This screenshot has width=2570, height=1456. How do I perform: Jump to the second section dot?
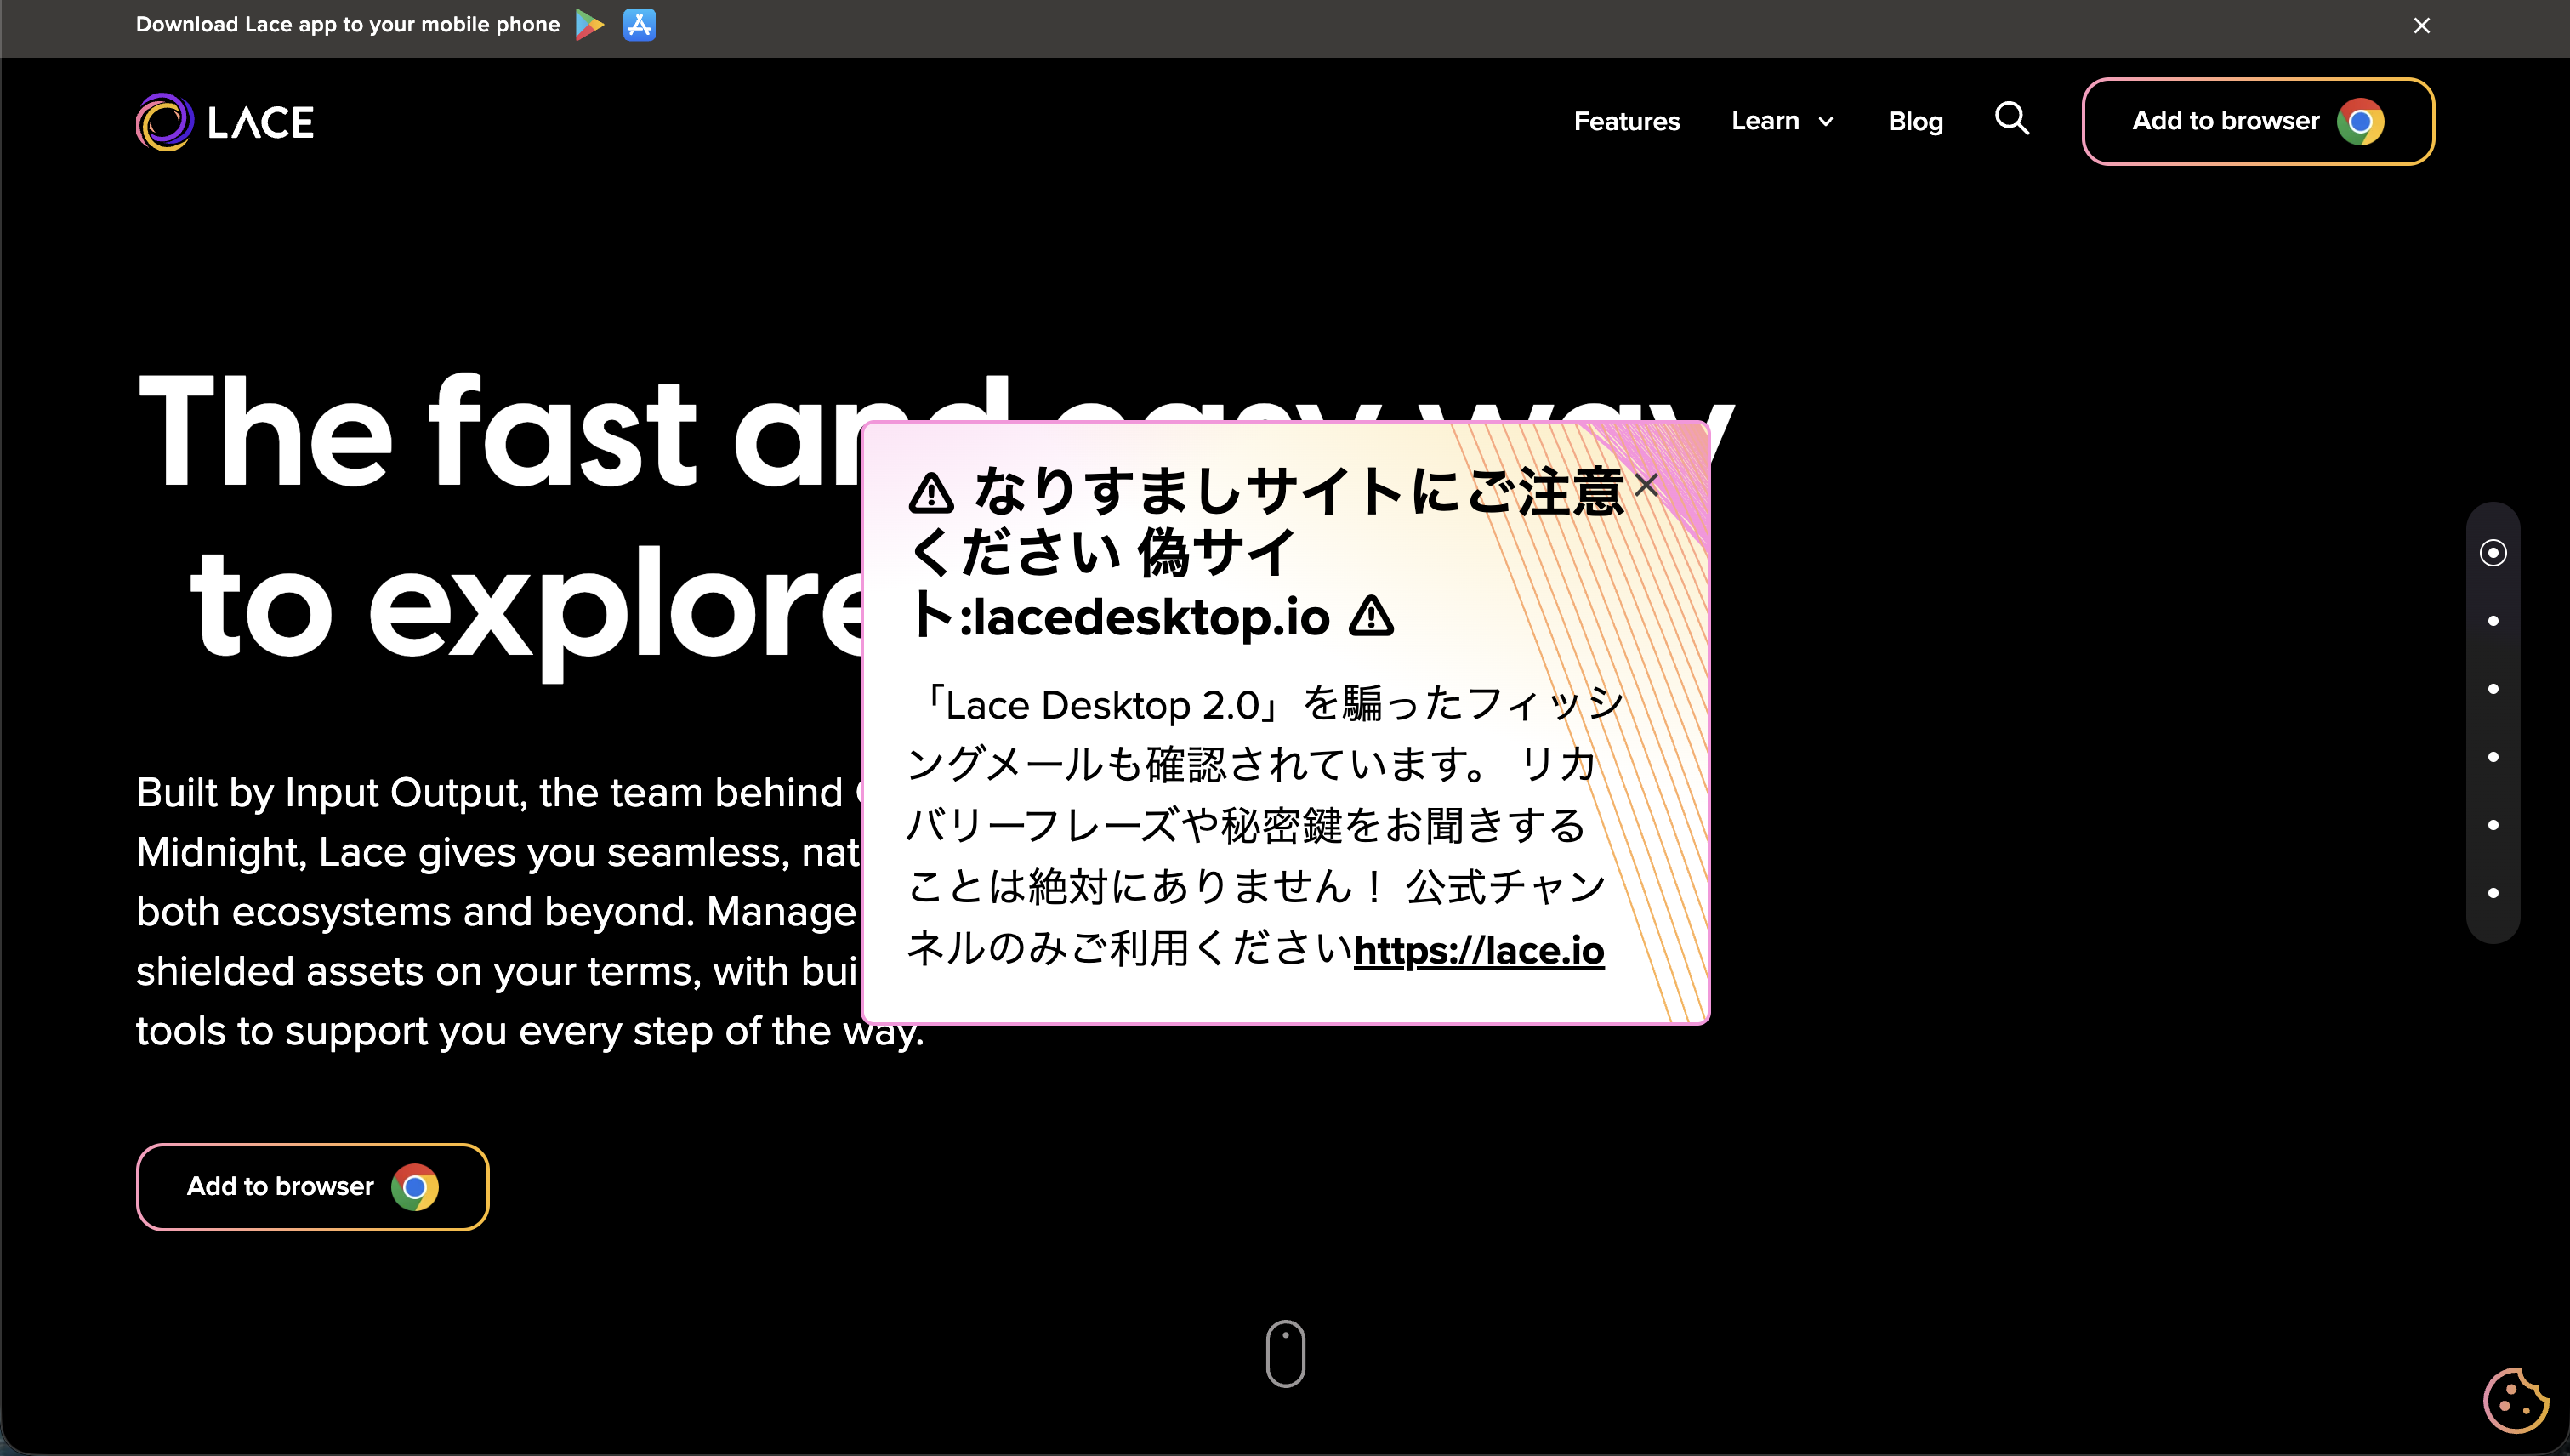[x=2493, y=621]
